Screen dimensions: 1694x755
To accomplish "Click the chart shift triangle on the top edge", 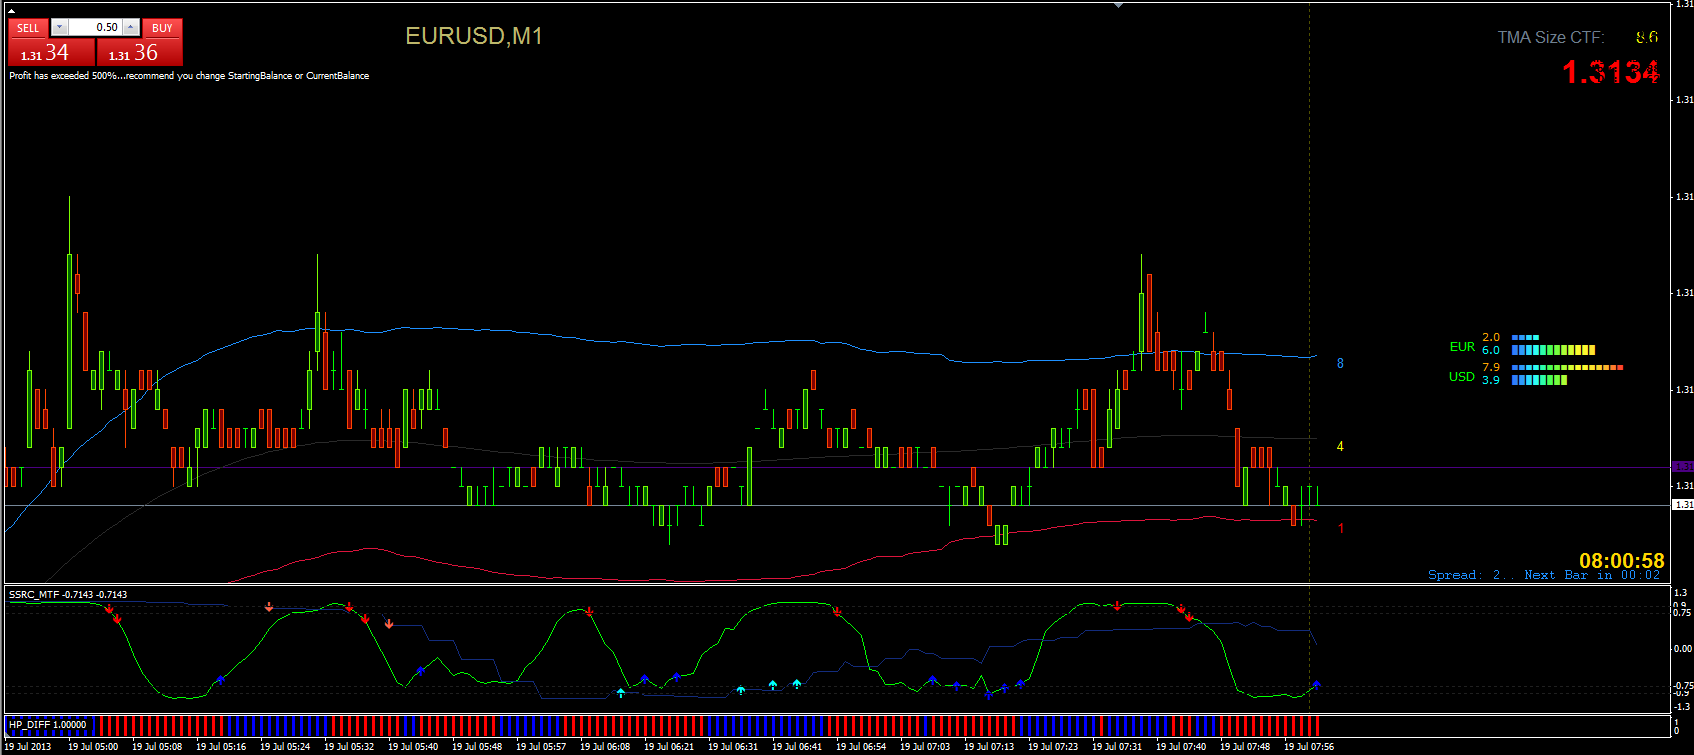I will coord(1118,5).
